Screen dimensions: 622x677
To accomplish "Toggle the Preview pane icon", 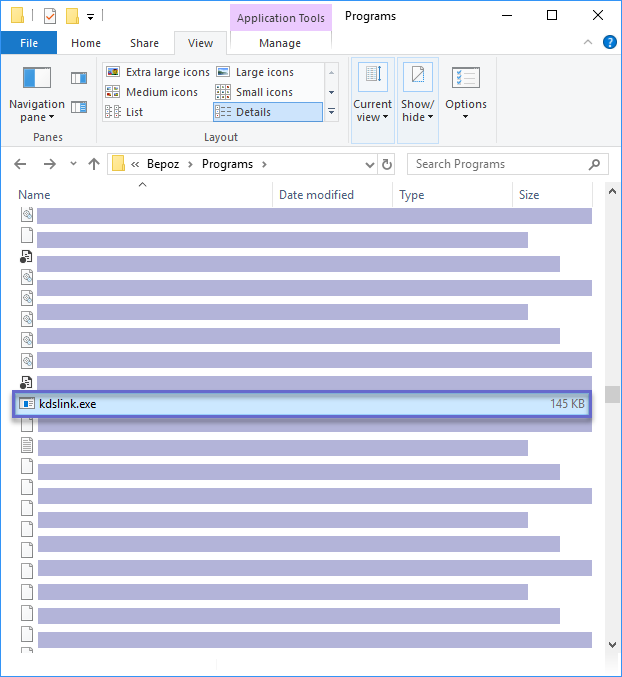I will 79,78.
